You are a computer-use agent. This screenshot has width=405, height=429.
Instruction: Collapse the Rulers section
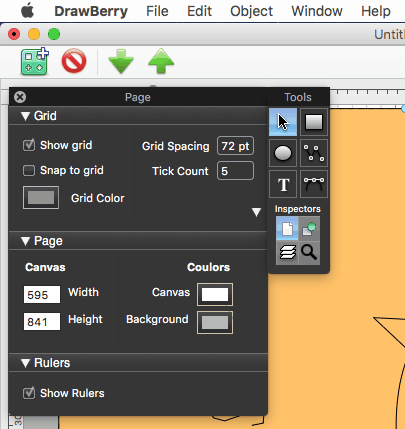[x=25, y=363]
